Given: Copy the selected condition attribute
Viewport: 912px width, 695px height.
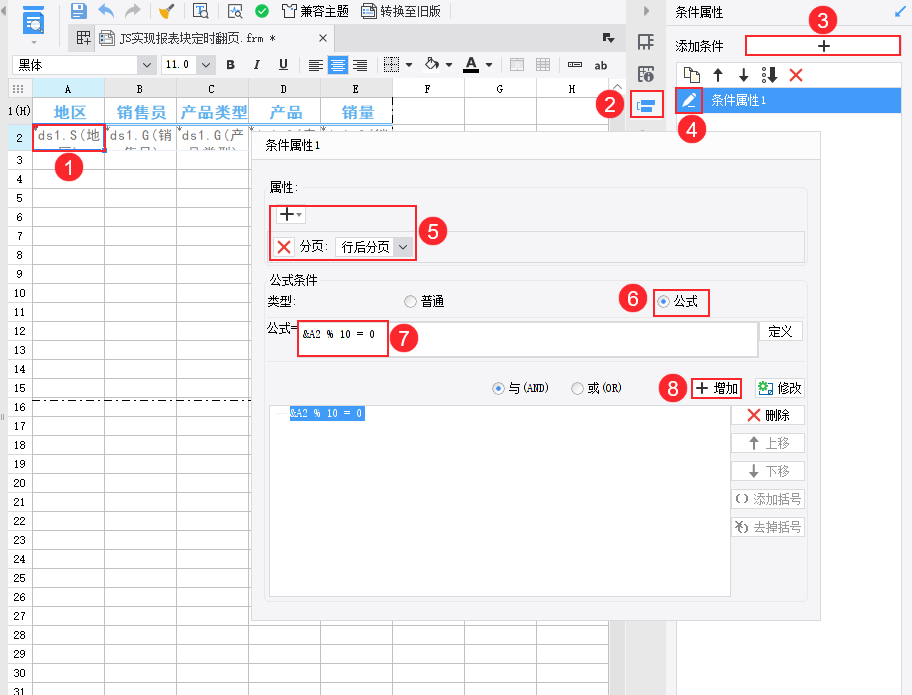Looking at the screenshot, I should point(692,75).
